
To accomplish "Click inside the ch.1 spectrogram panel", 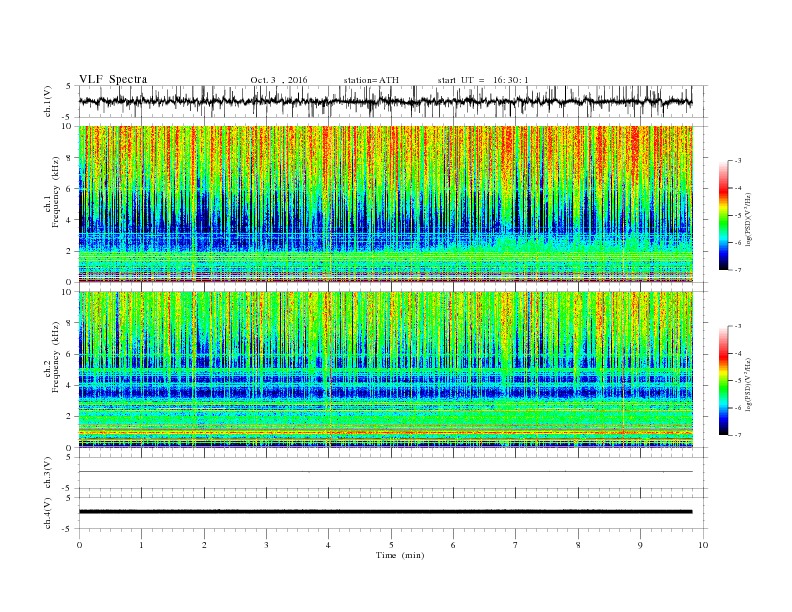I will (385, 204).
